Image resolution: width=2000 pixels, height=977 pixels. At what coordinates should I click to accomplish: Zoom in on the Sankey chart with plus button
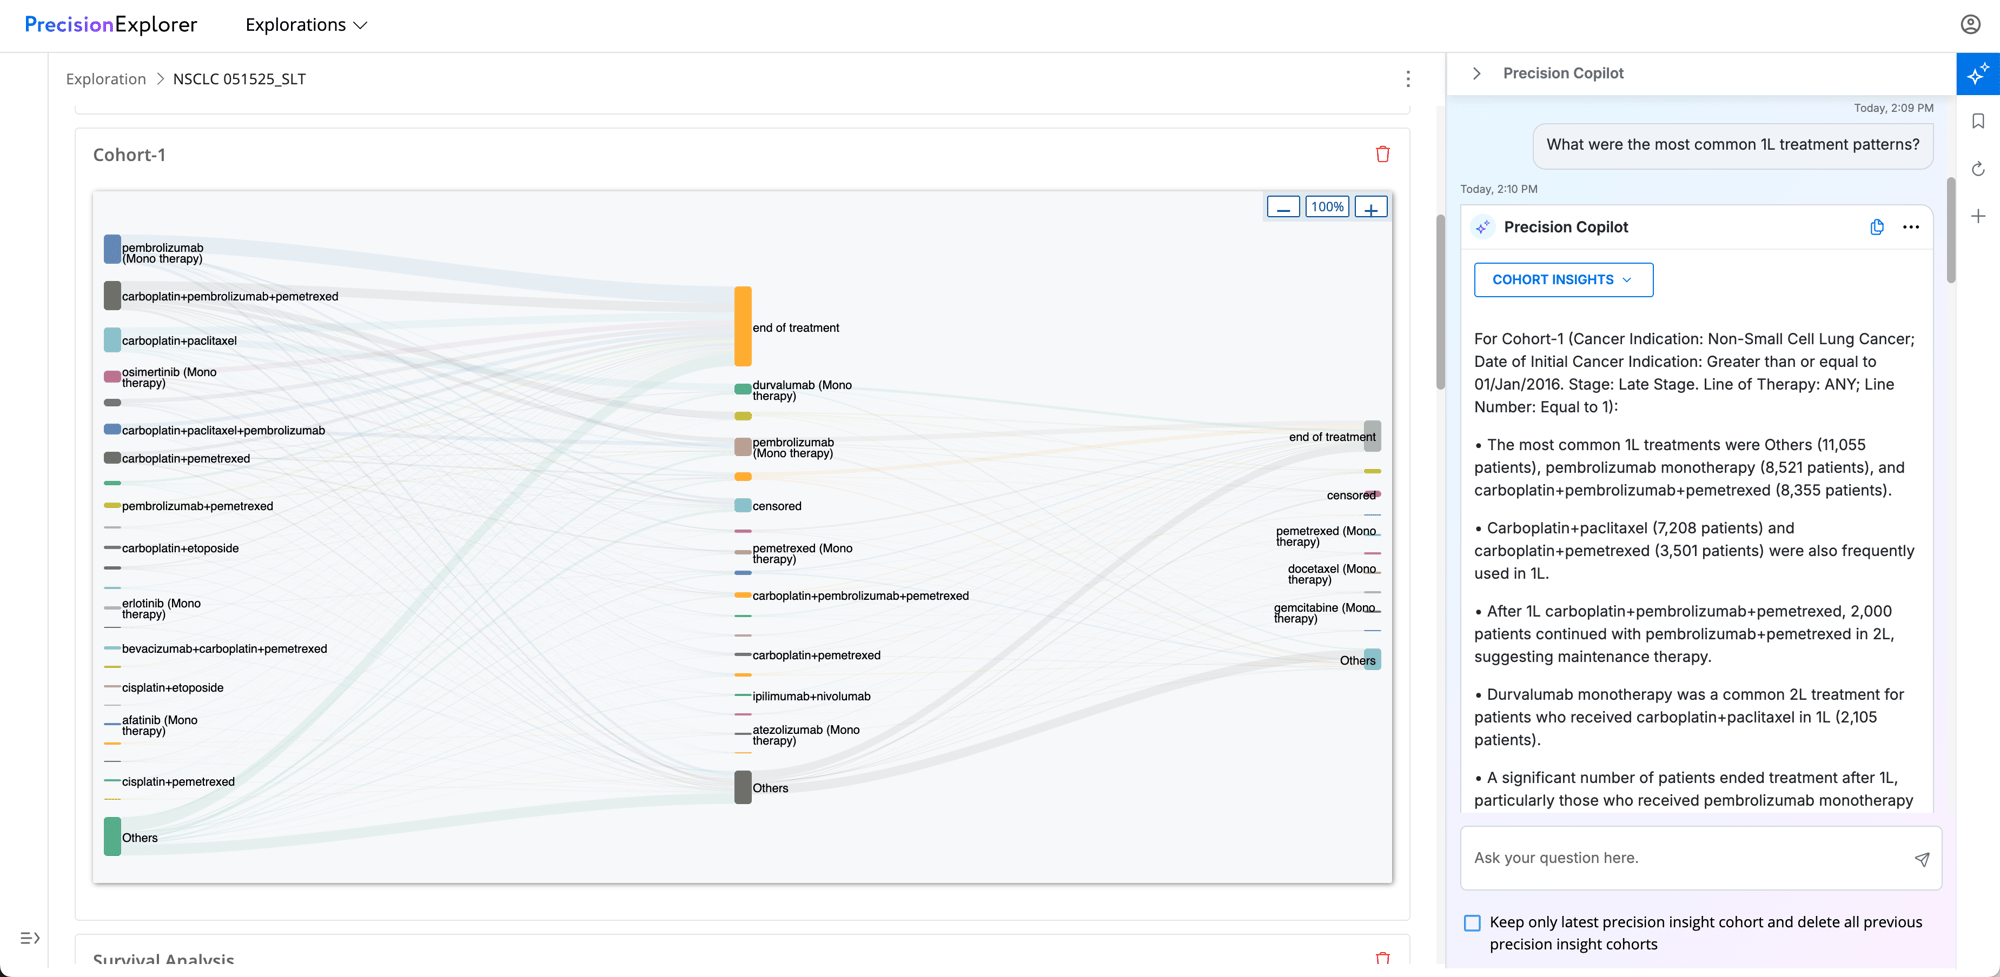click(x=1370, y=206)
